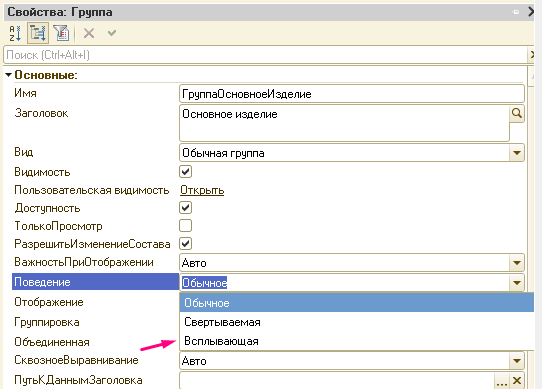
Task: Select the Отображение property label
Action: [49, 302]
